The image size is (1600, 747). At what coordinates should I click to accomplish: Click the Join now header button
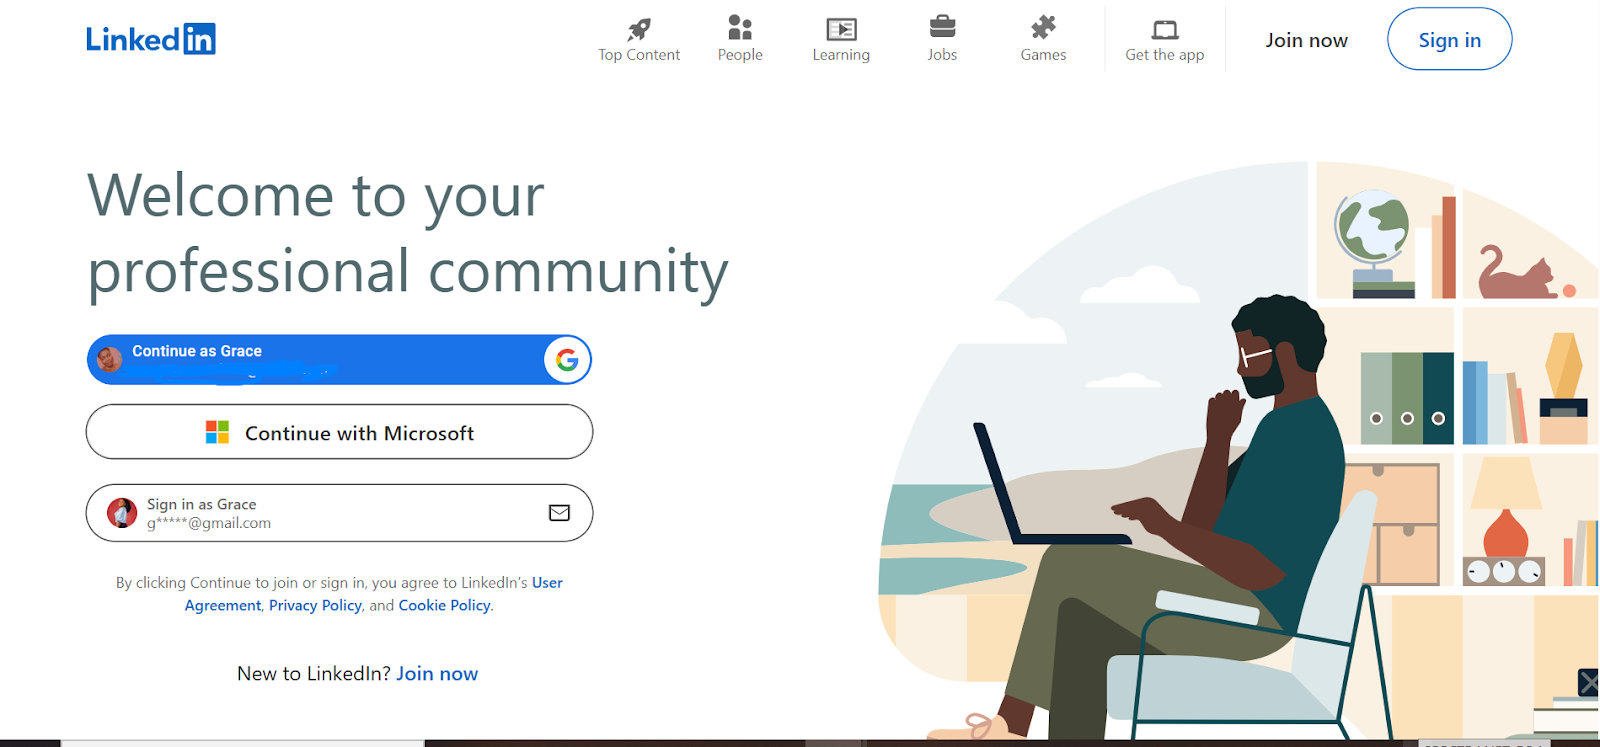1306,40
